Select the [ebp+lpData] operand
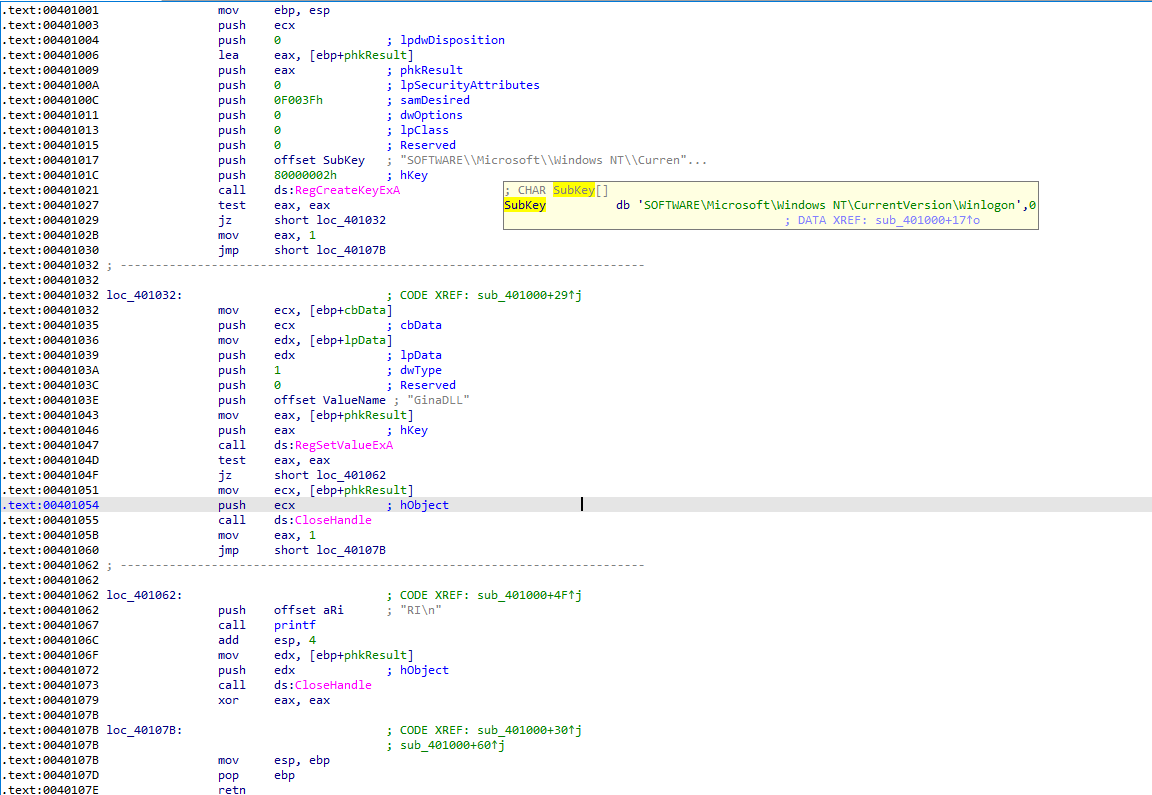 pos(351,340)
